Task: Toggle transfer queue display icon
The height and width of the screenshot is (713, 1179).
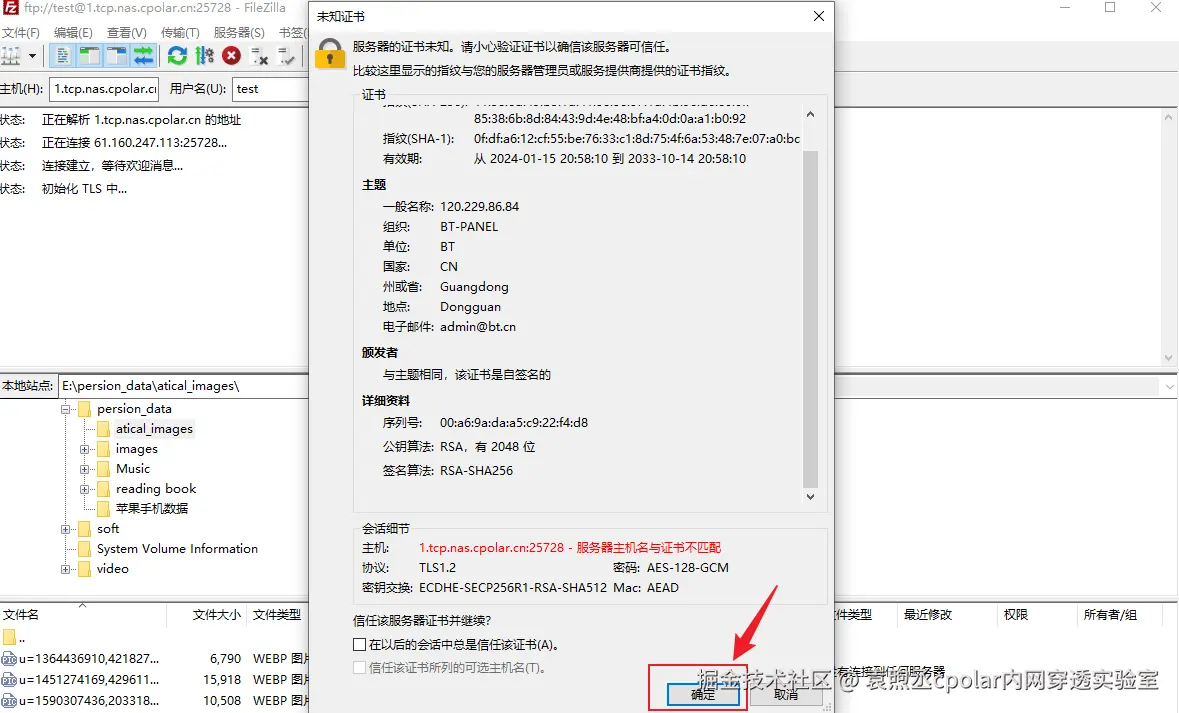Action: coord(143,56)
